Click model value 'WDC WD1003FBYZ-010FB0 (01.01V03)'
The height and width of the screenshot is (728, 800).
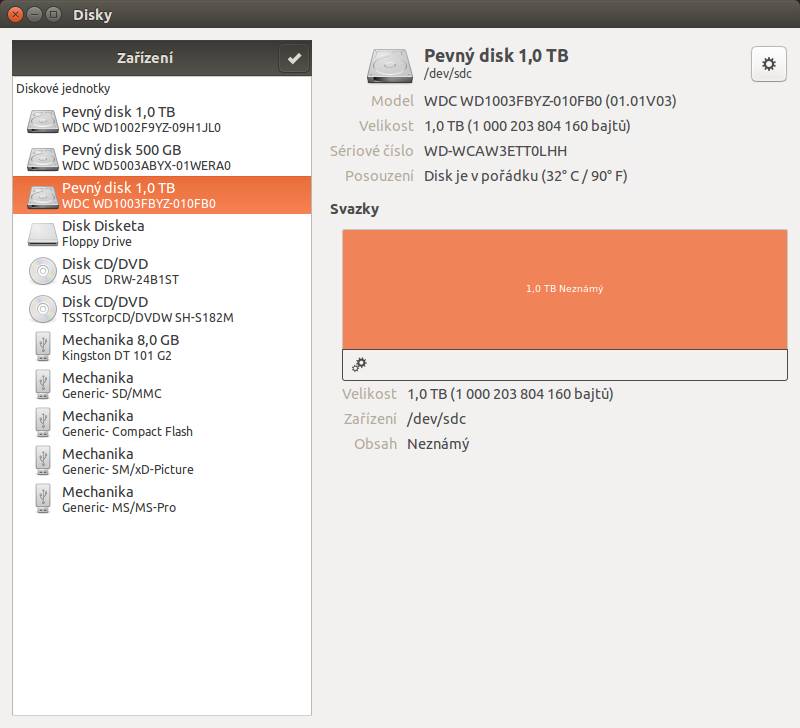coord(550,101)
